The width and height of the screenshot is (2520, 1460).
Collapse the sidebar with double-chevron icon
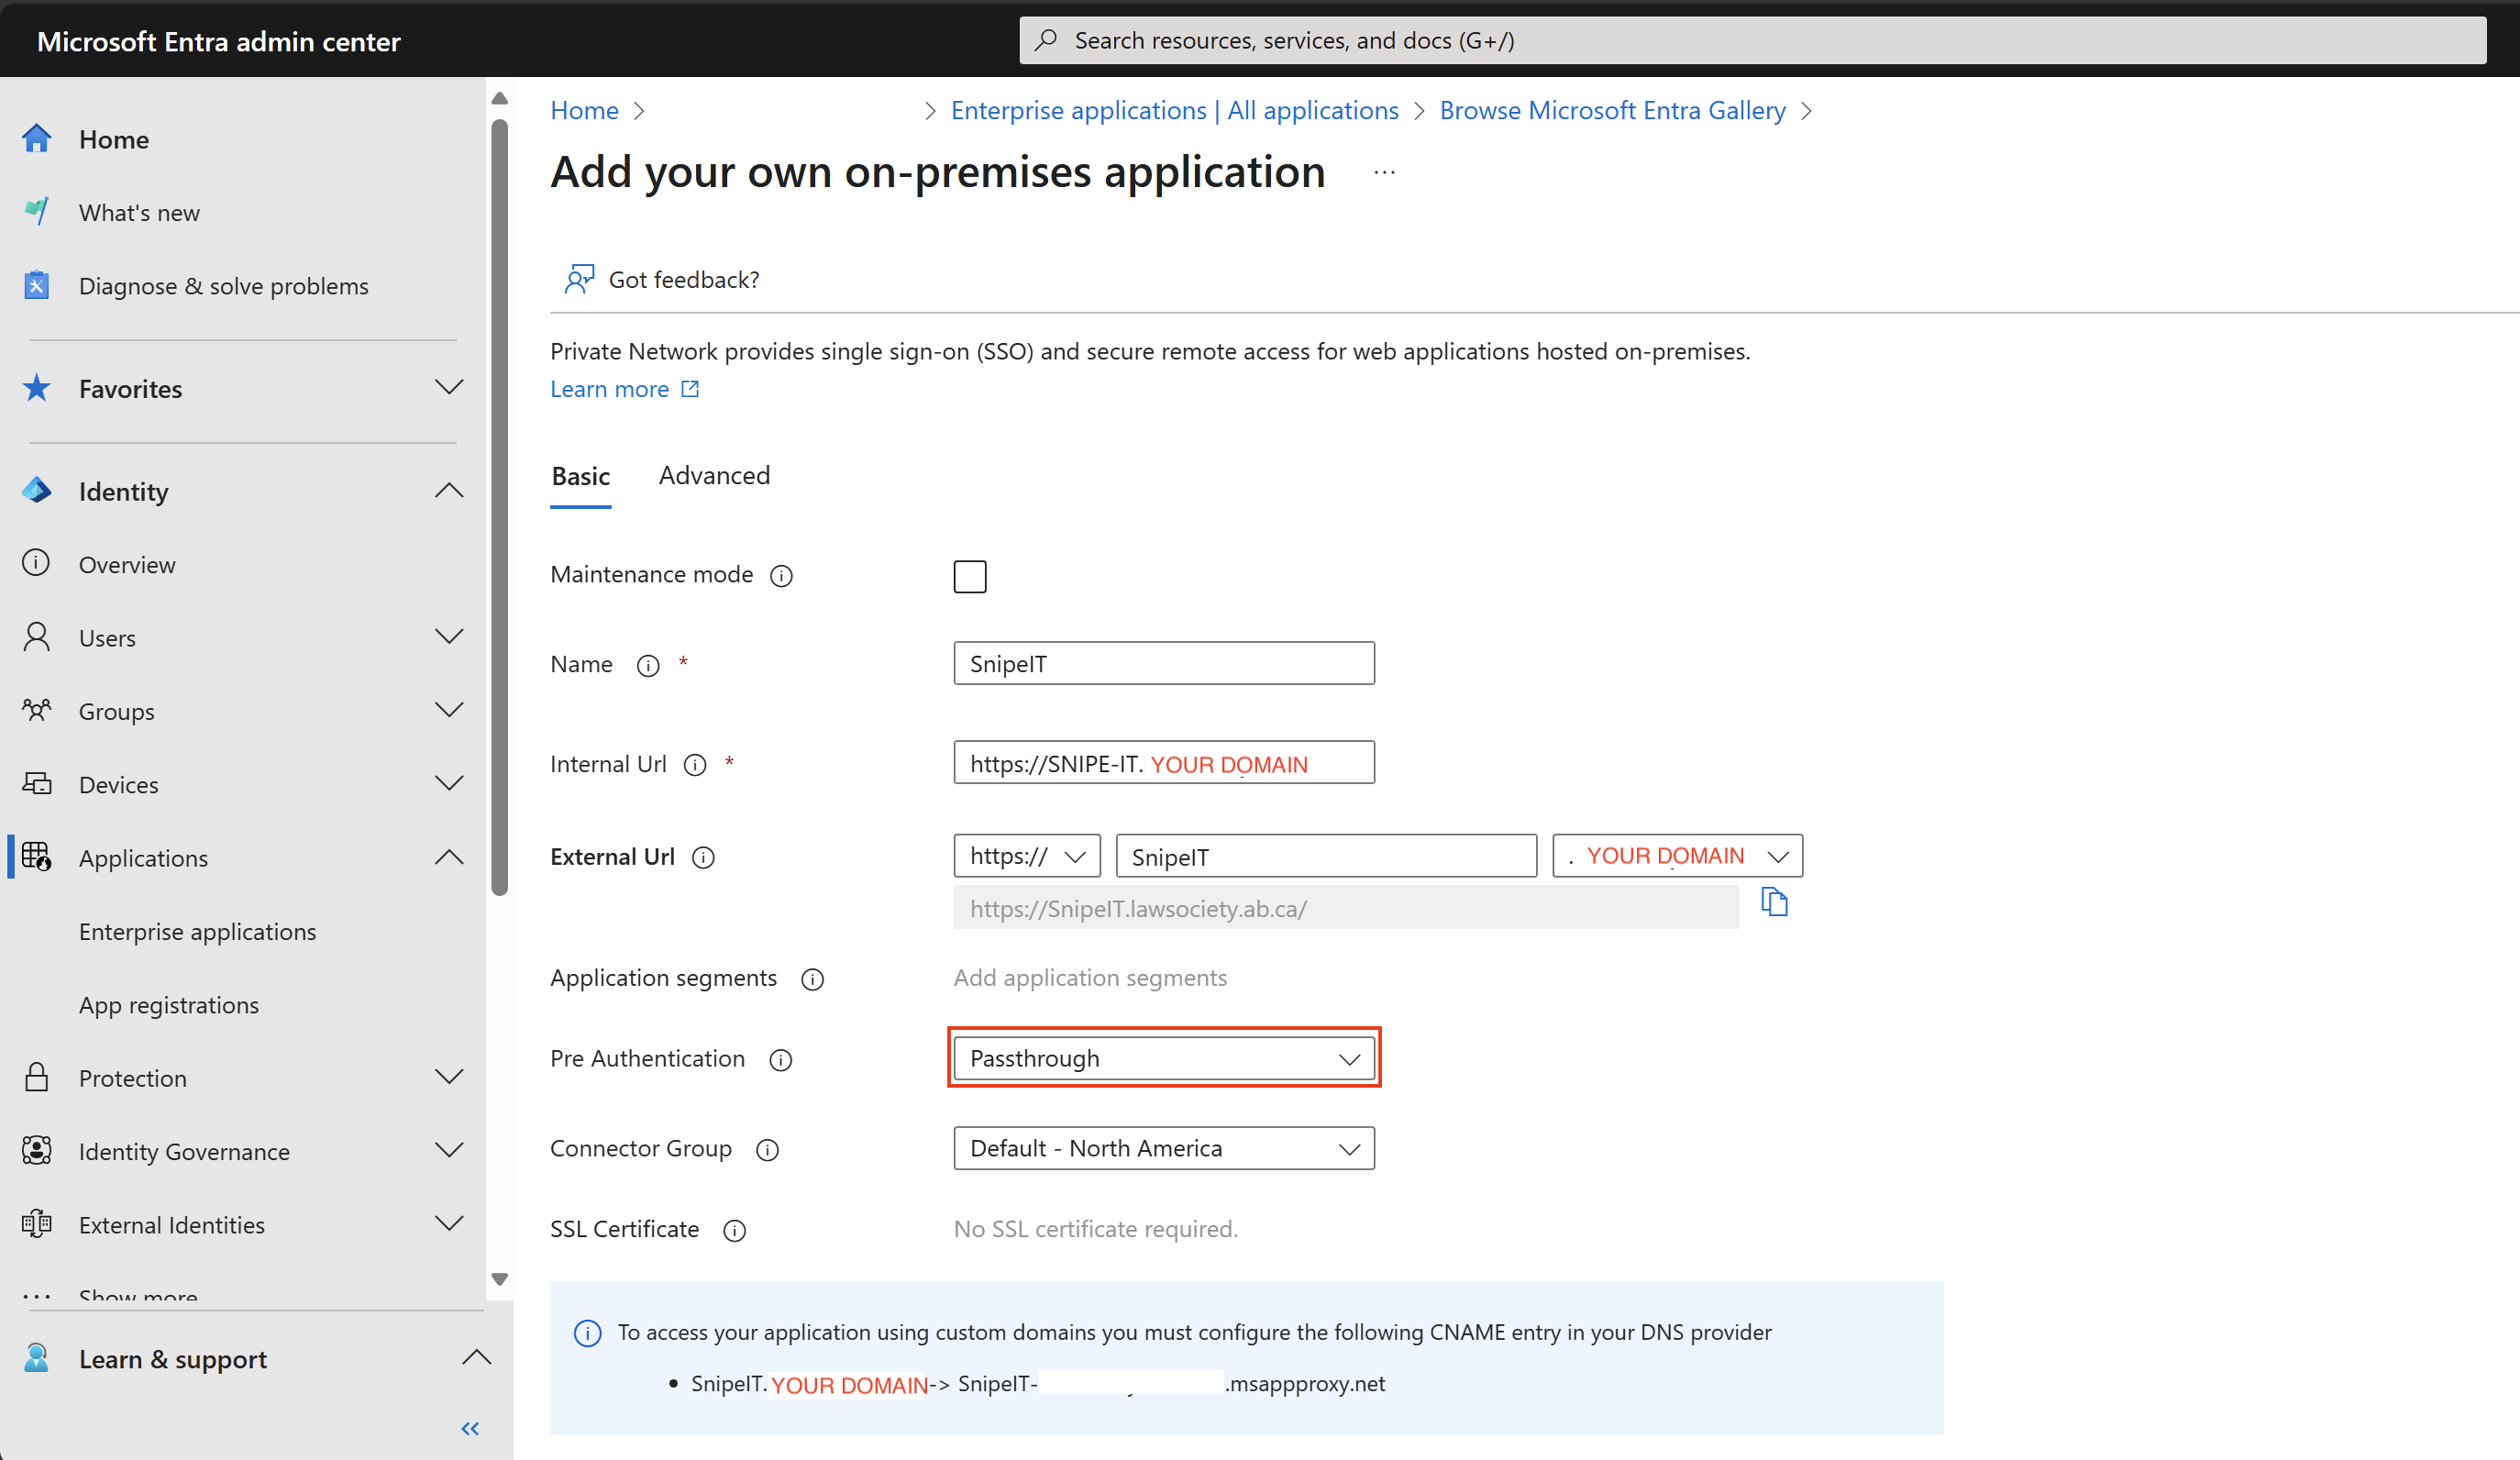[x=470, y=1428]
